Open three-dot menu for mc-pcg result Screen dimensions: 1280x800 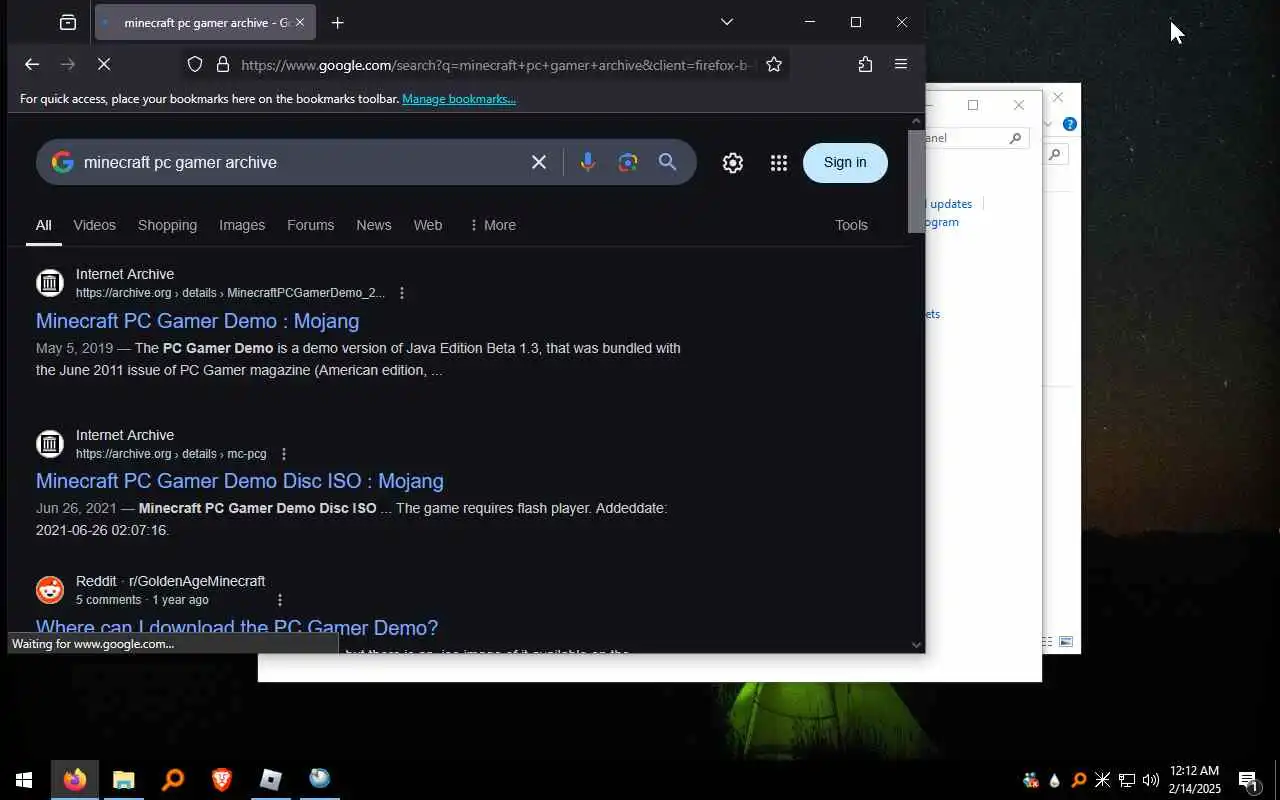click(284, 454)
